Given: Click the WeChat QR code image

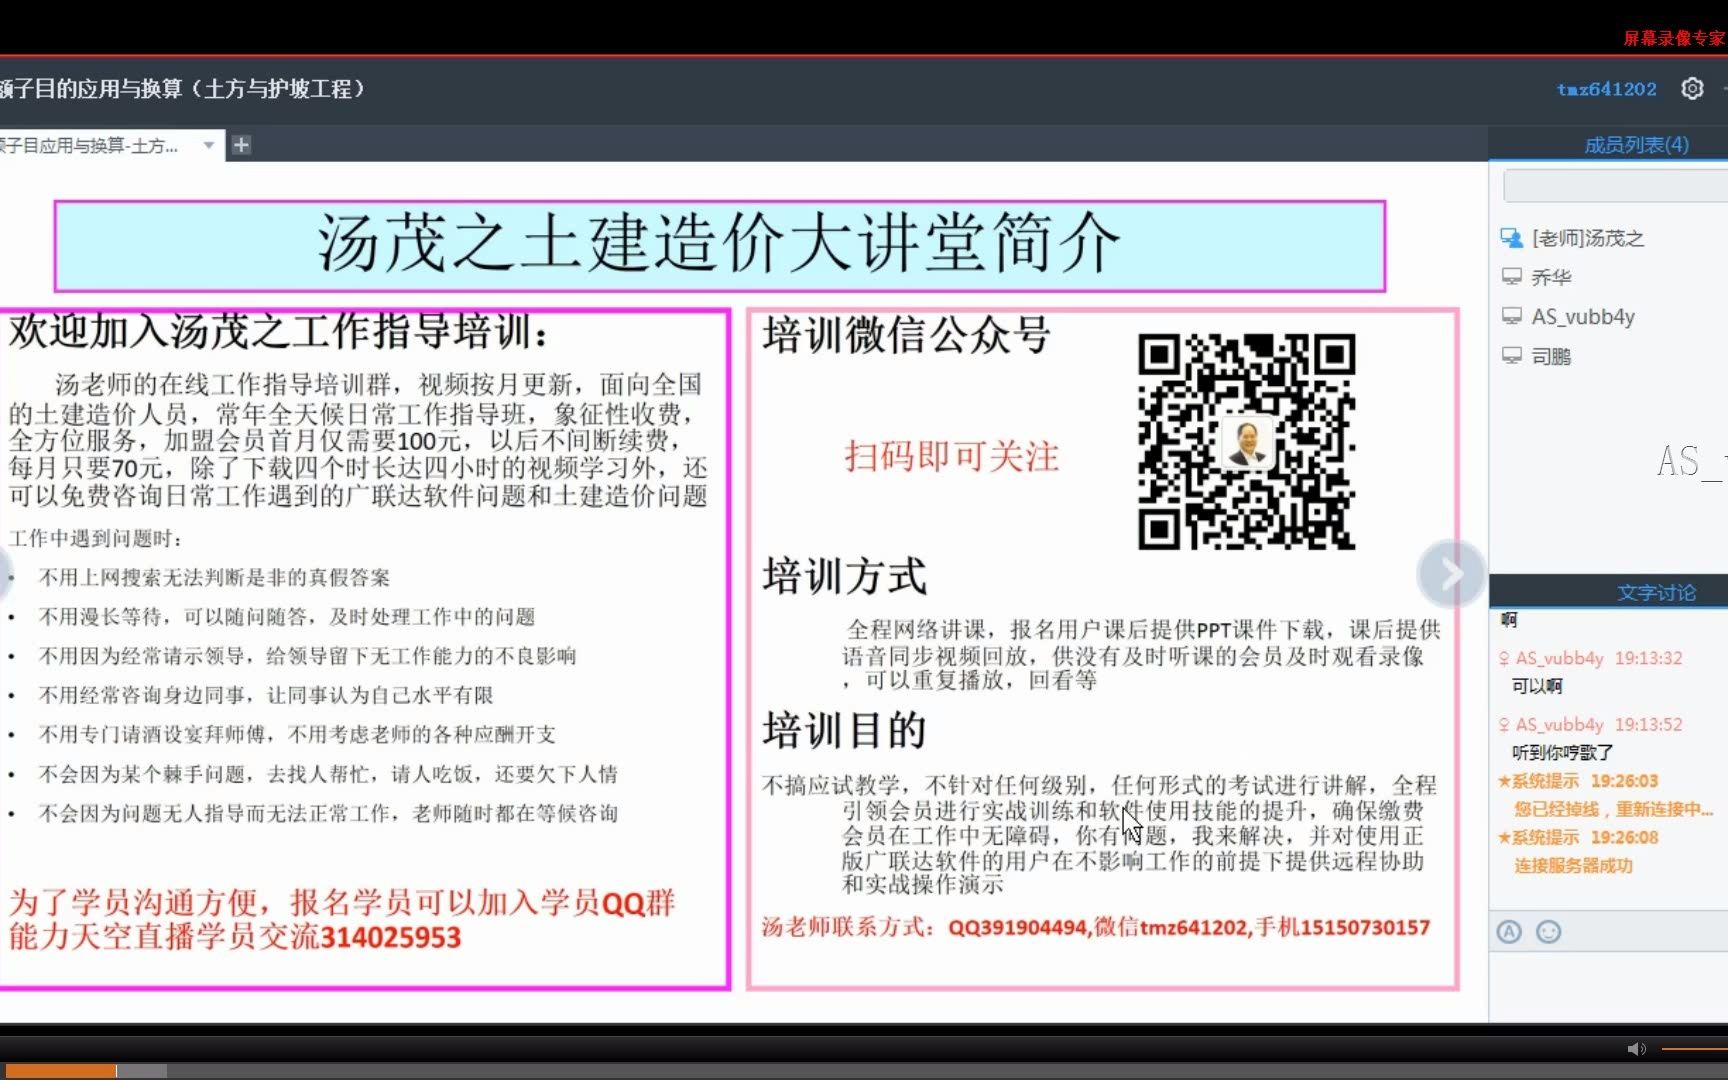Looking at the screenshot, I should tap(1246, 441).
